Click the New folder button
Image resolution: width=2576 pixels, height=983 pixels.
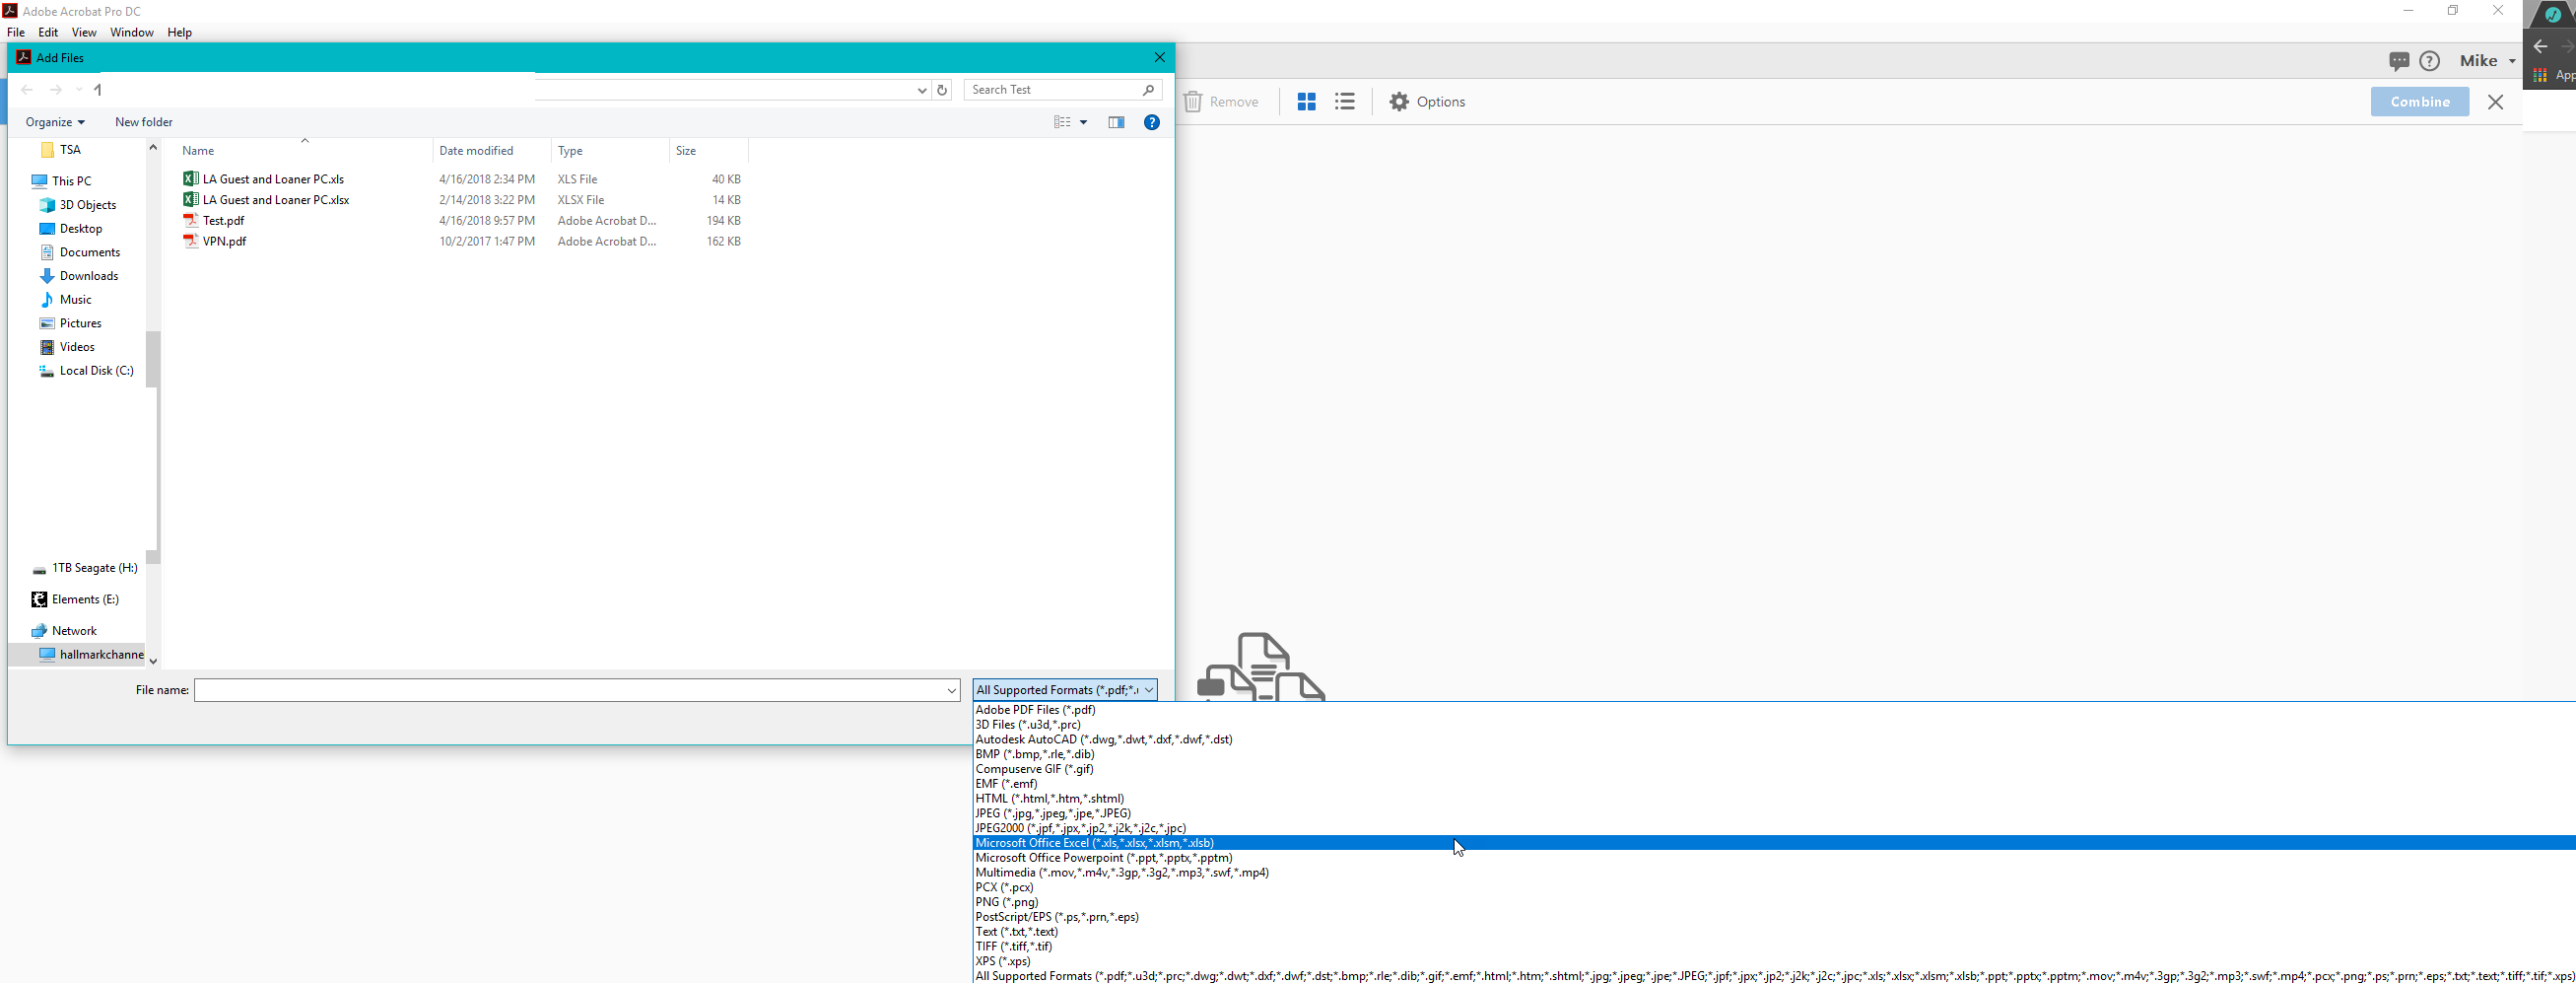[x=144, y=122]
